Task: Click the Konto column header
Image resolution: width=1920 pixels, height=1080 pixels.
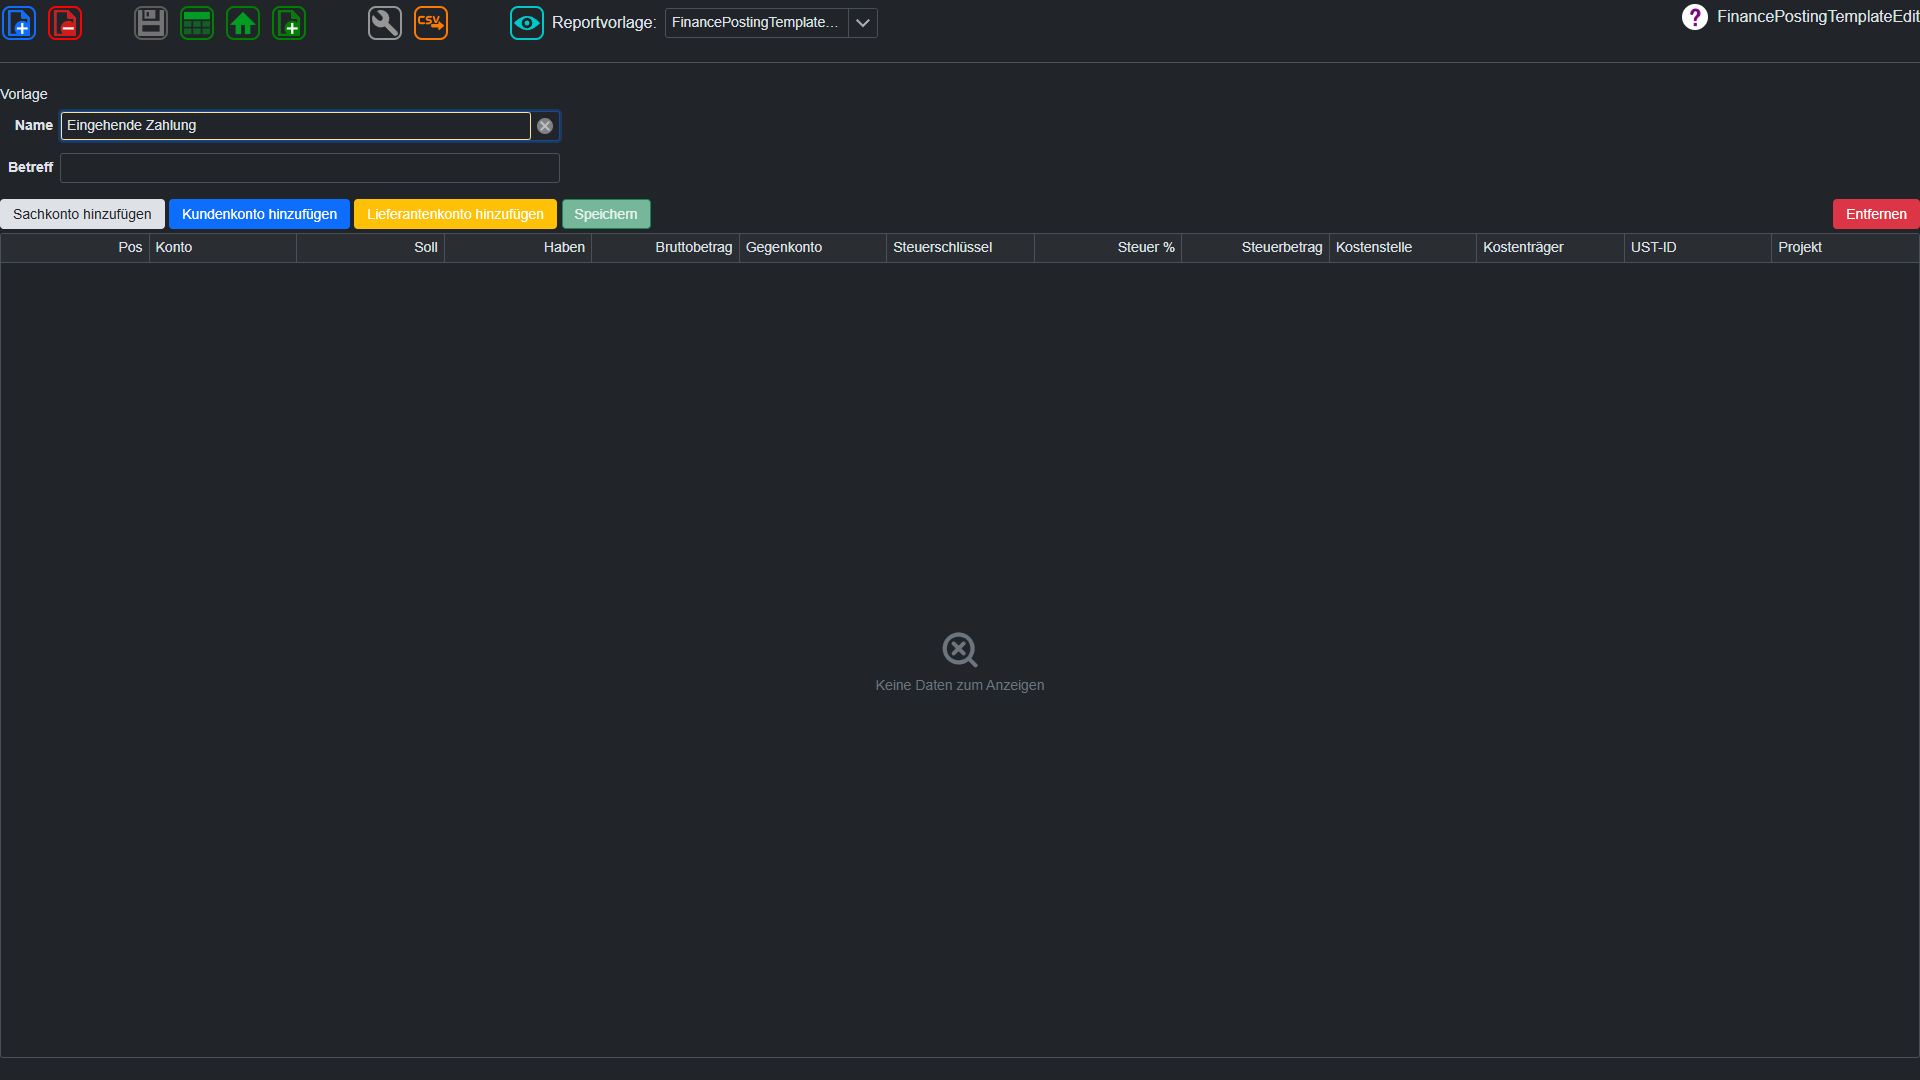Action: tap(223, 248)
